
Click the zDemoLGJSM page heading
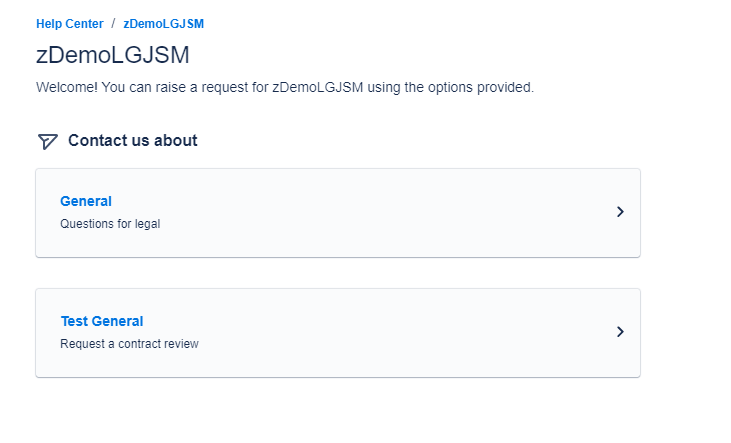[112, 56]
